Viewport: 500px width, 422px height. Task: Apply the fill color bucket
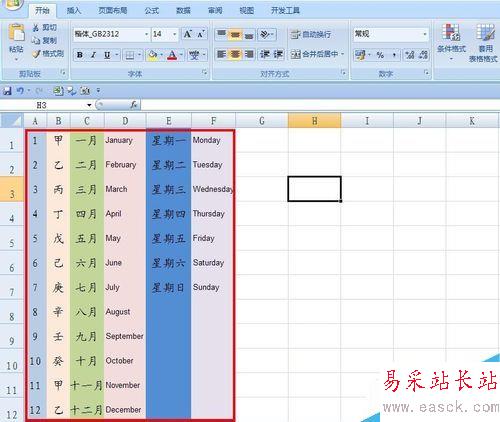(153, 55)
